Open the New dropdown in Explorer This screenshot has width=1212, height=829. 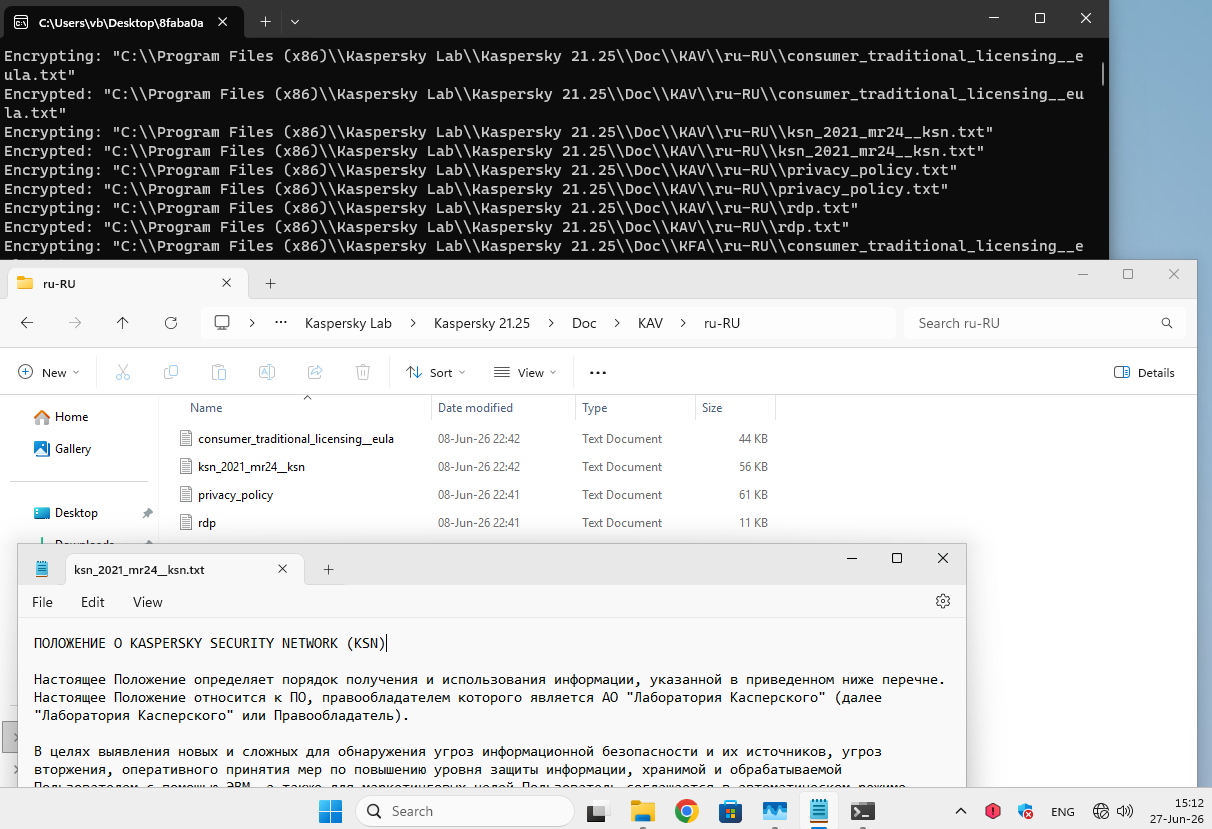(48, 372)
